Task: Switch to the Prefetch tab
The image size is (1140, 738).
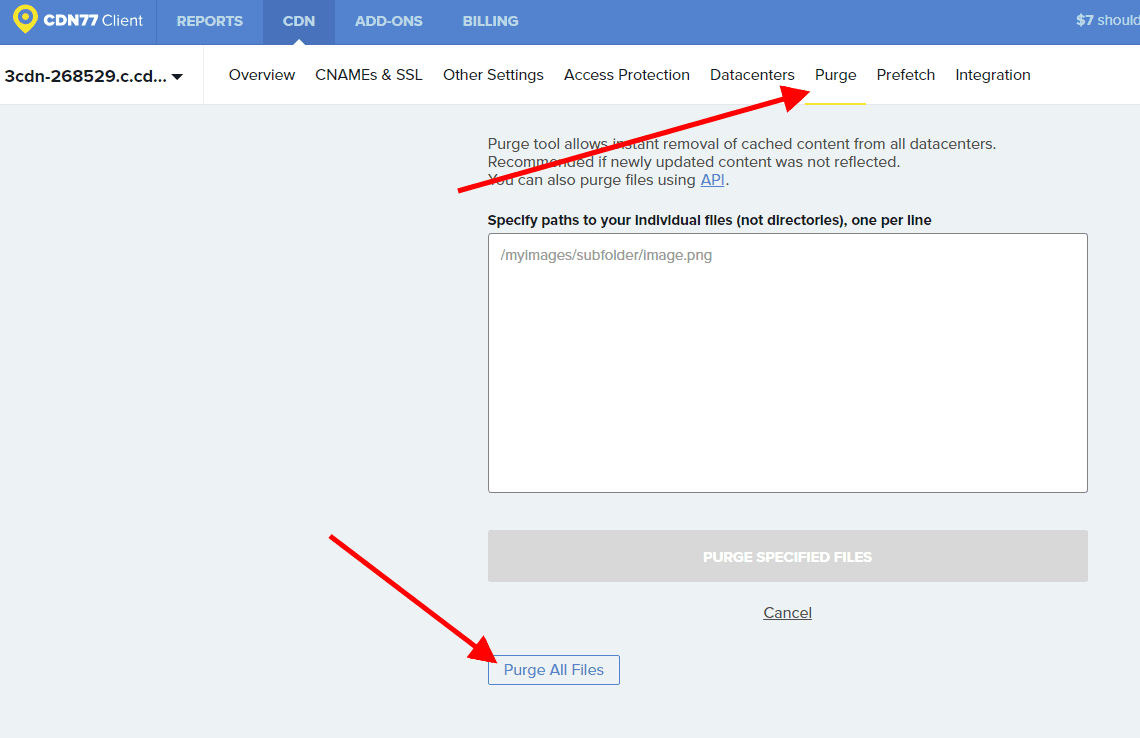Action: [906, 75]
